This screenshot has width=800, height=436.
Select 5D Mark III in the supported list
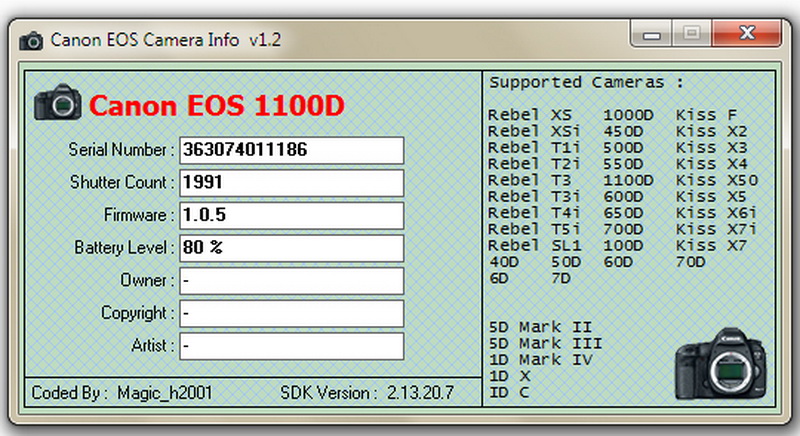pyautogui.click(x=545, y=343)
